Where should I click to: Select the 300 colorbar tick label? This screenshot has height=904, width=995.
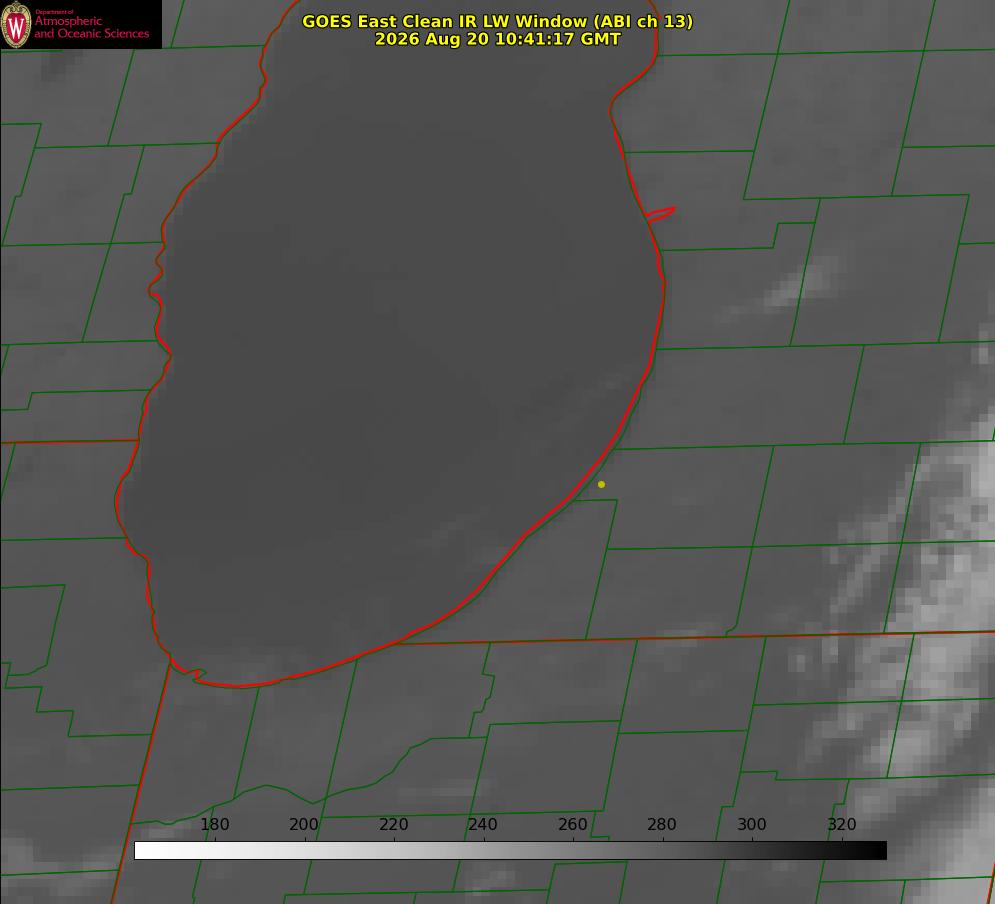752,824
